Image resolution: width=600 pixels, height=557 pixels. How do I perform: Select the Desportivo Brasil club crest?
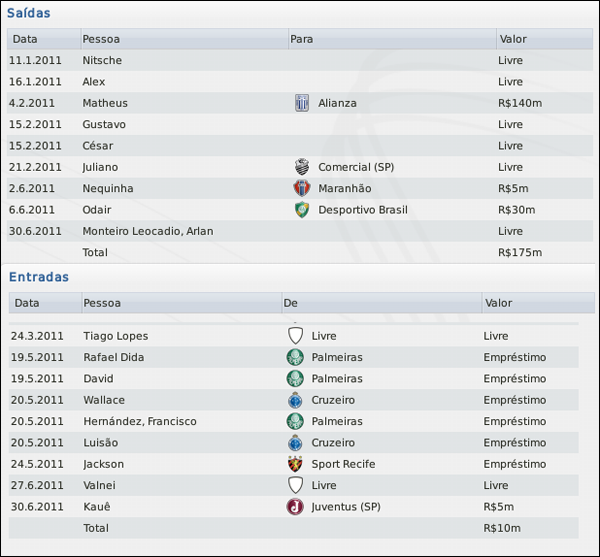click(x=302, y=210)
